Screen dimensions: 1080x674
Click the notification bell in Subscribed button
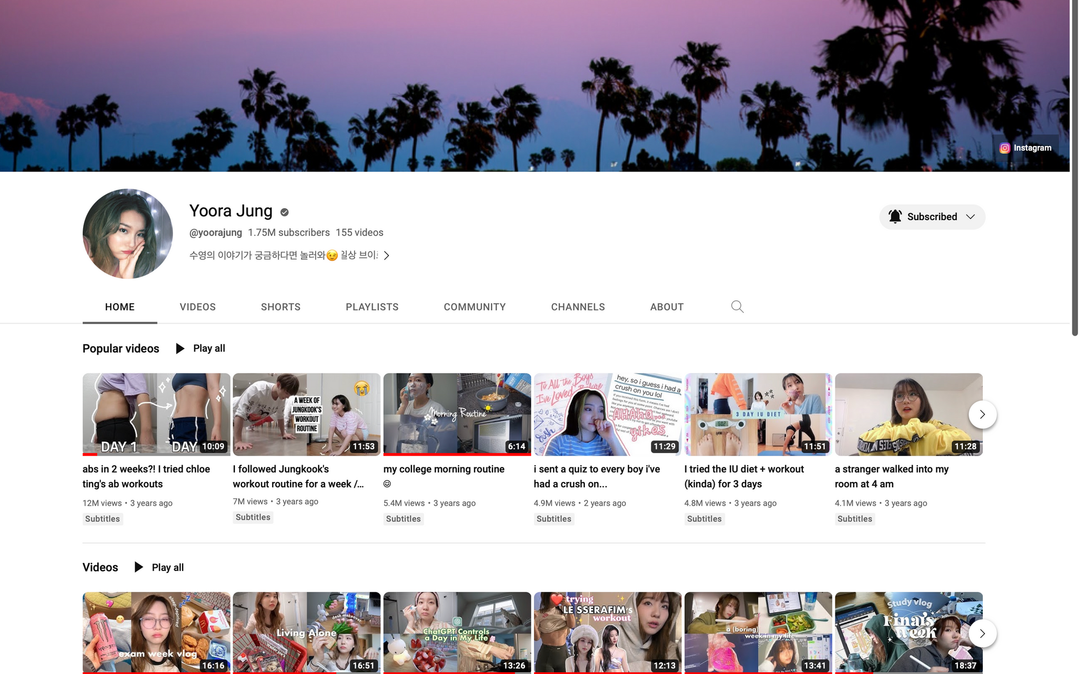(895, 216)
